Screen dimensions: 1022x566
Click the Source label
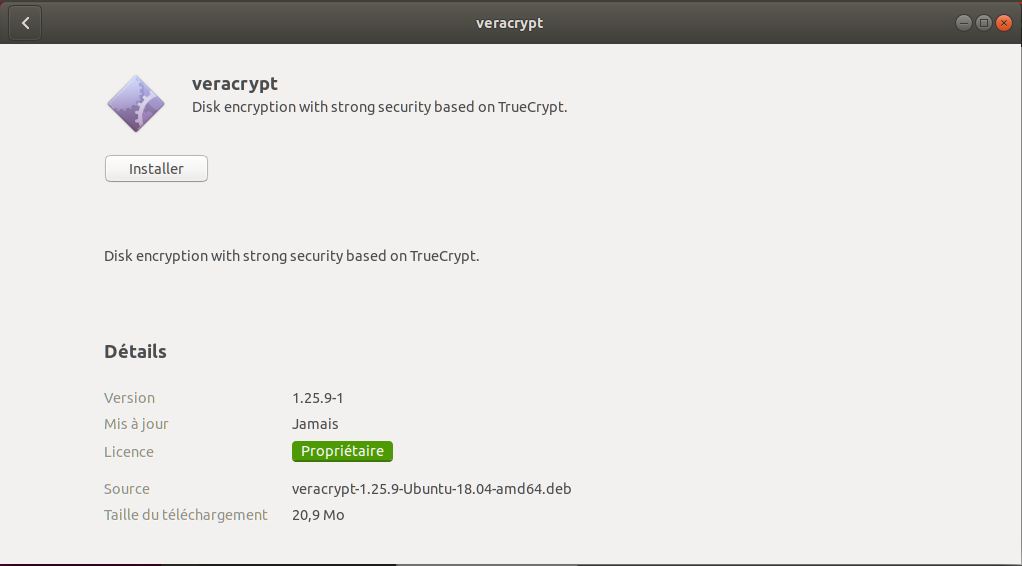(x=127, y=489)
